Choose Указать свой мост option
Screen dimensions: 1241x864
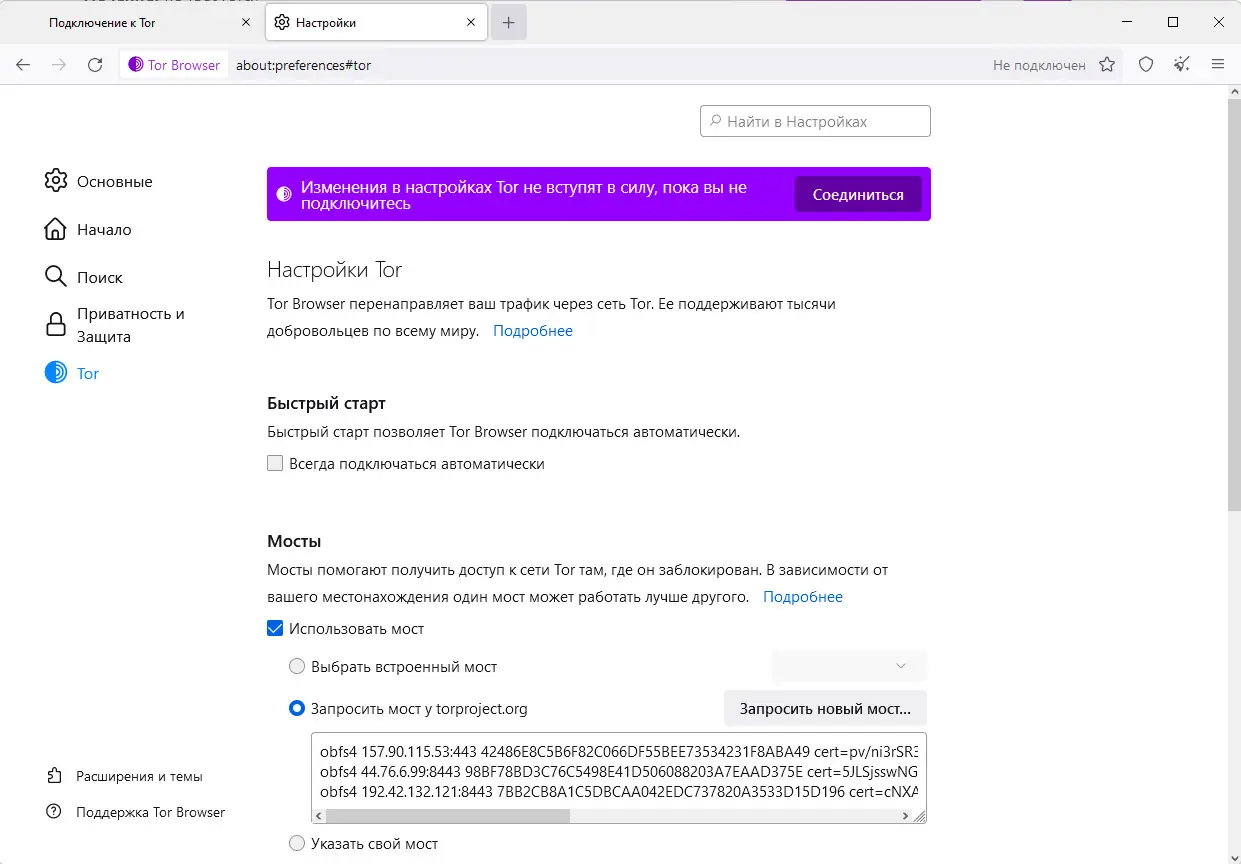[297, 843]
